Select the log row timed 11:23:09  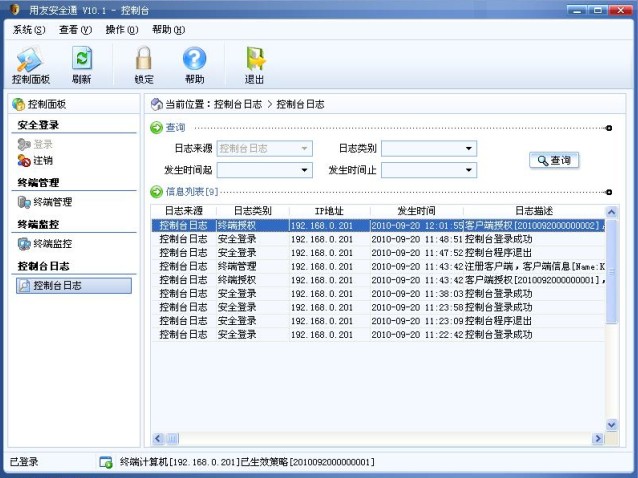point(378,321)
